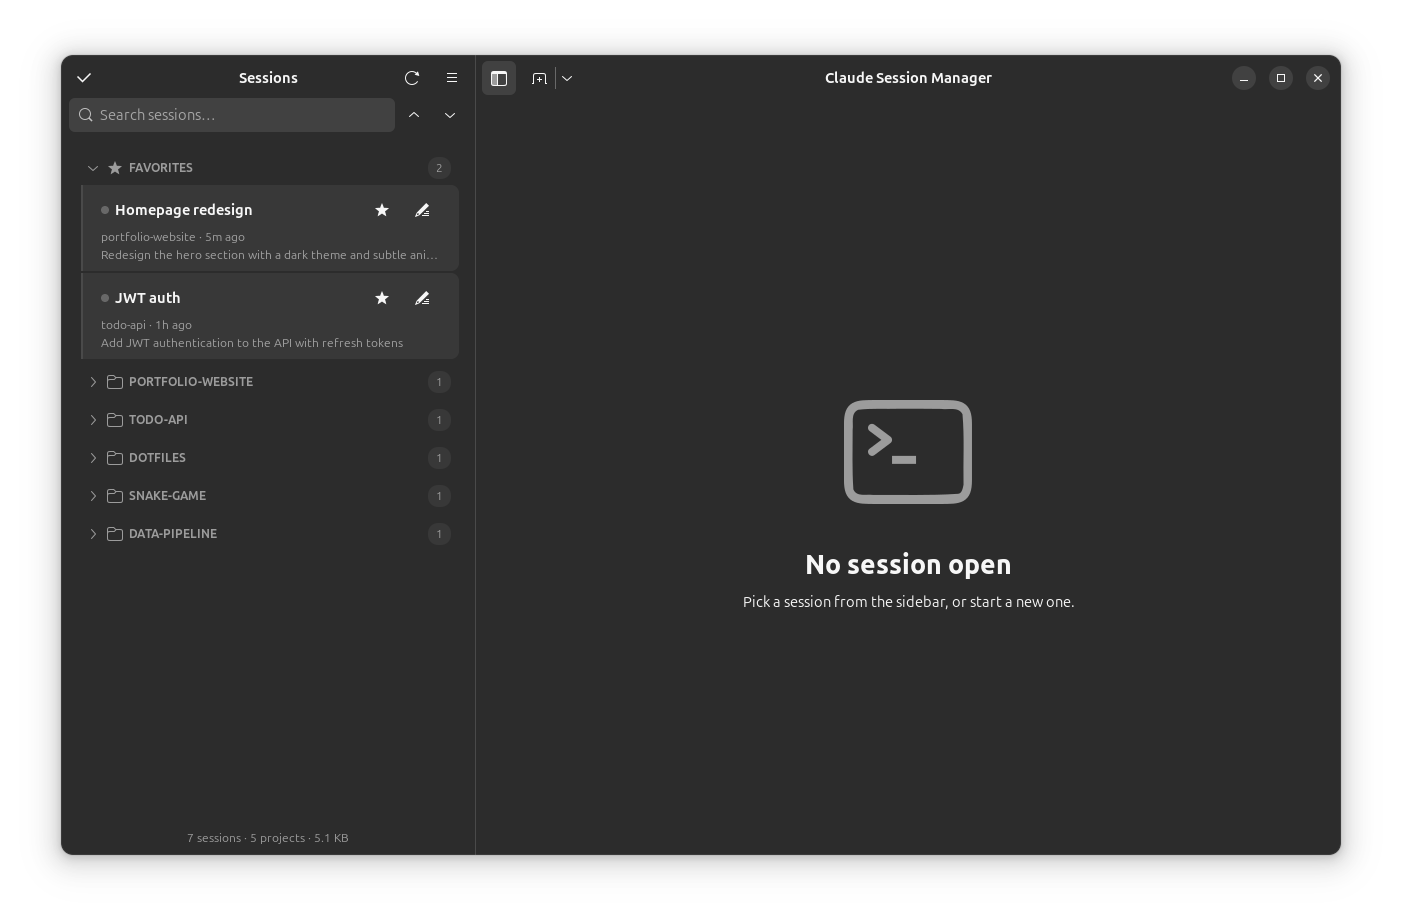Toggle the sidebar panel visibility
Image resolution: width=1402 pixels, height=922 pixels.
(499, 78)
